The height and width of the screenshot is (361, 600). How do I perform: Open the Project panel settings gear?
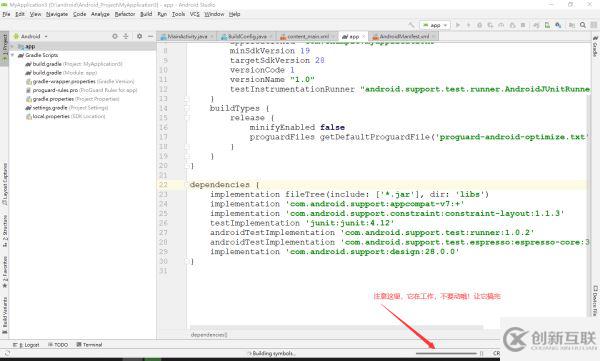[x=139, y=36]
